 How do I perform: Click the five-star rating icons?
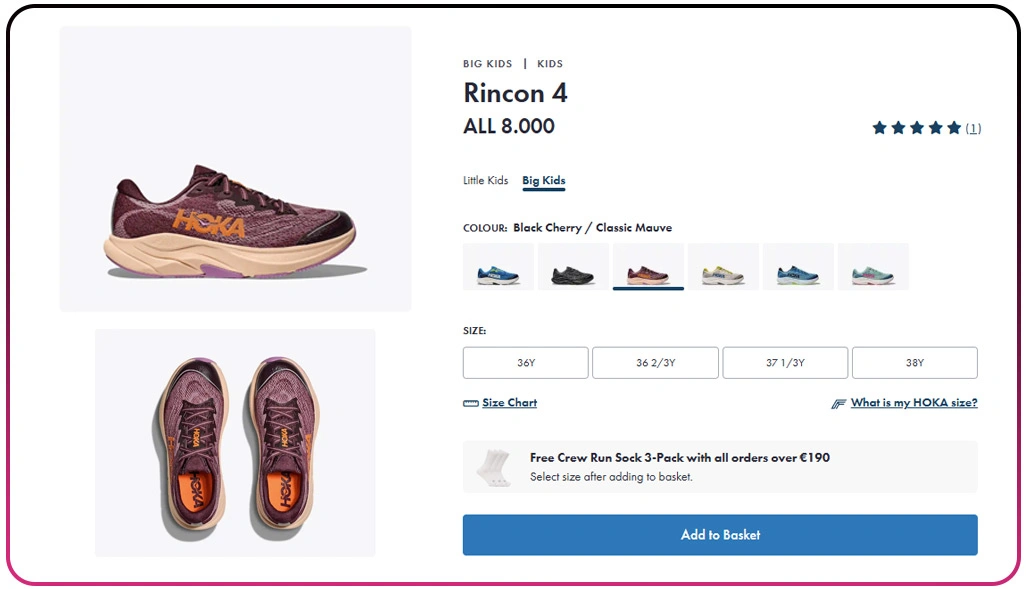(x=916, y=128)
